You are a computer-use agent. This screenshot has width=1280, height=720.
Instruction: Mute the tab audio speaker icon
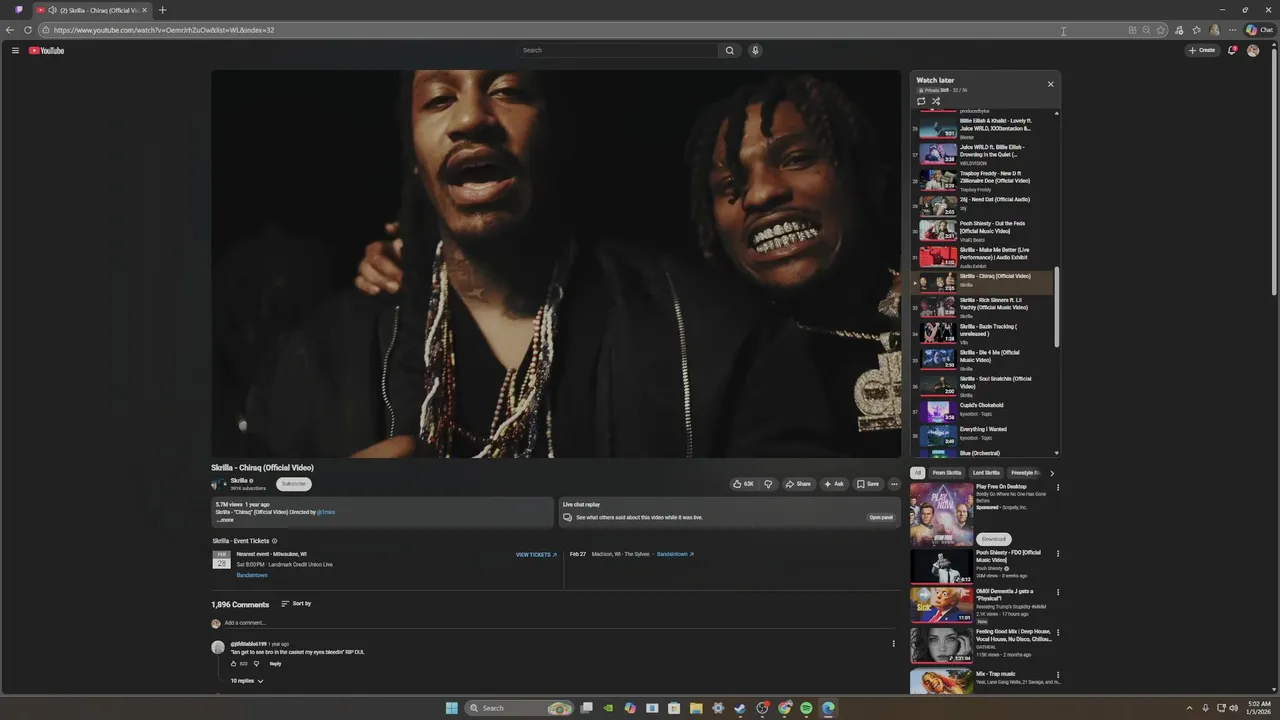click(x=52, y=10)
